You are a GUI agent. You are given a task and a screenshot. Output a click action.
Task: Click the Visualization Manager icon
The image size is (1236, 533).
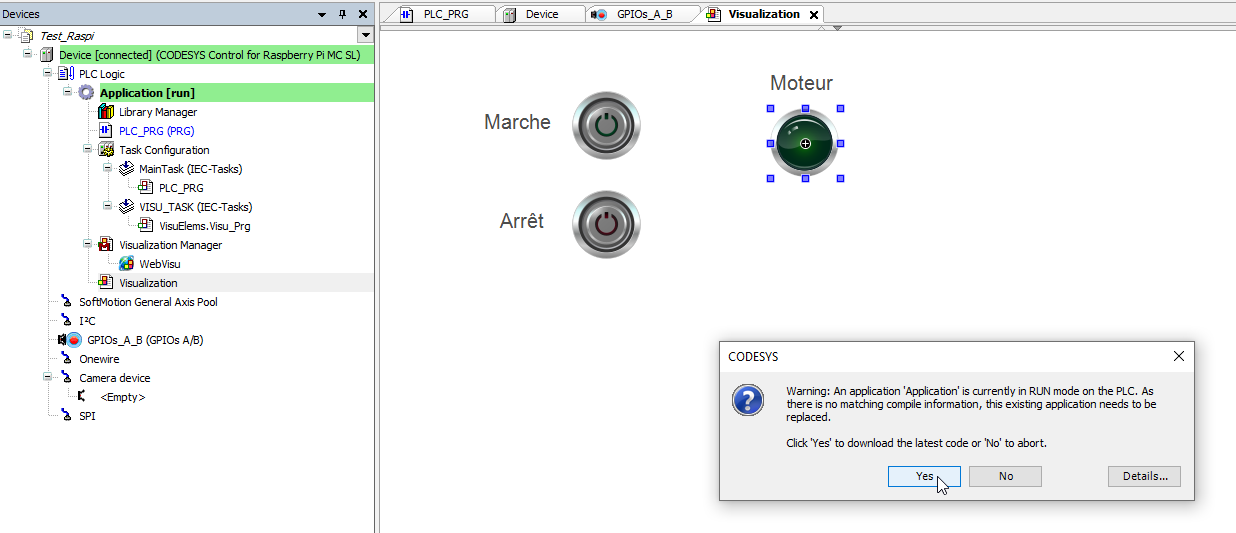pos(106,245)
